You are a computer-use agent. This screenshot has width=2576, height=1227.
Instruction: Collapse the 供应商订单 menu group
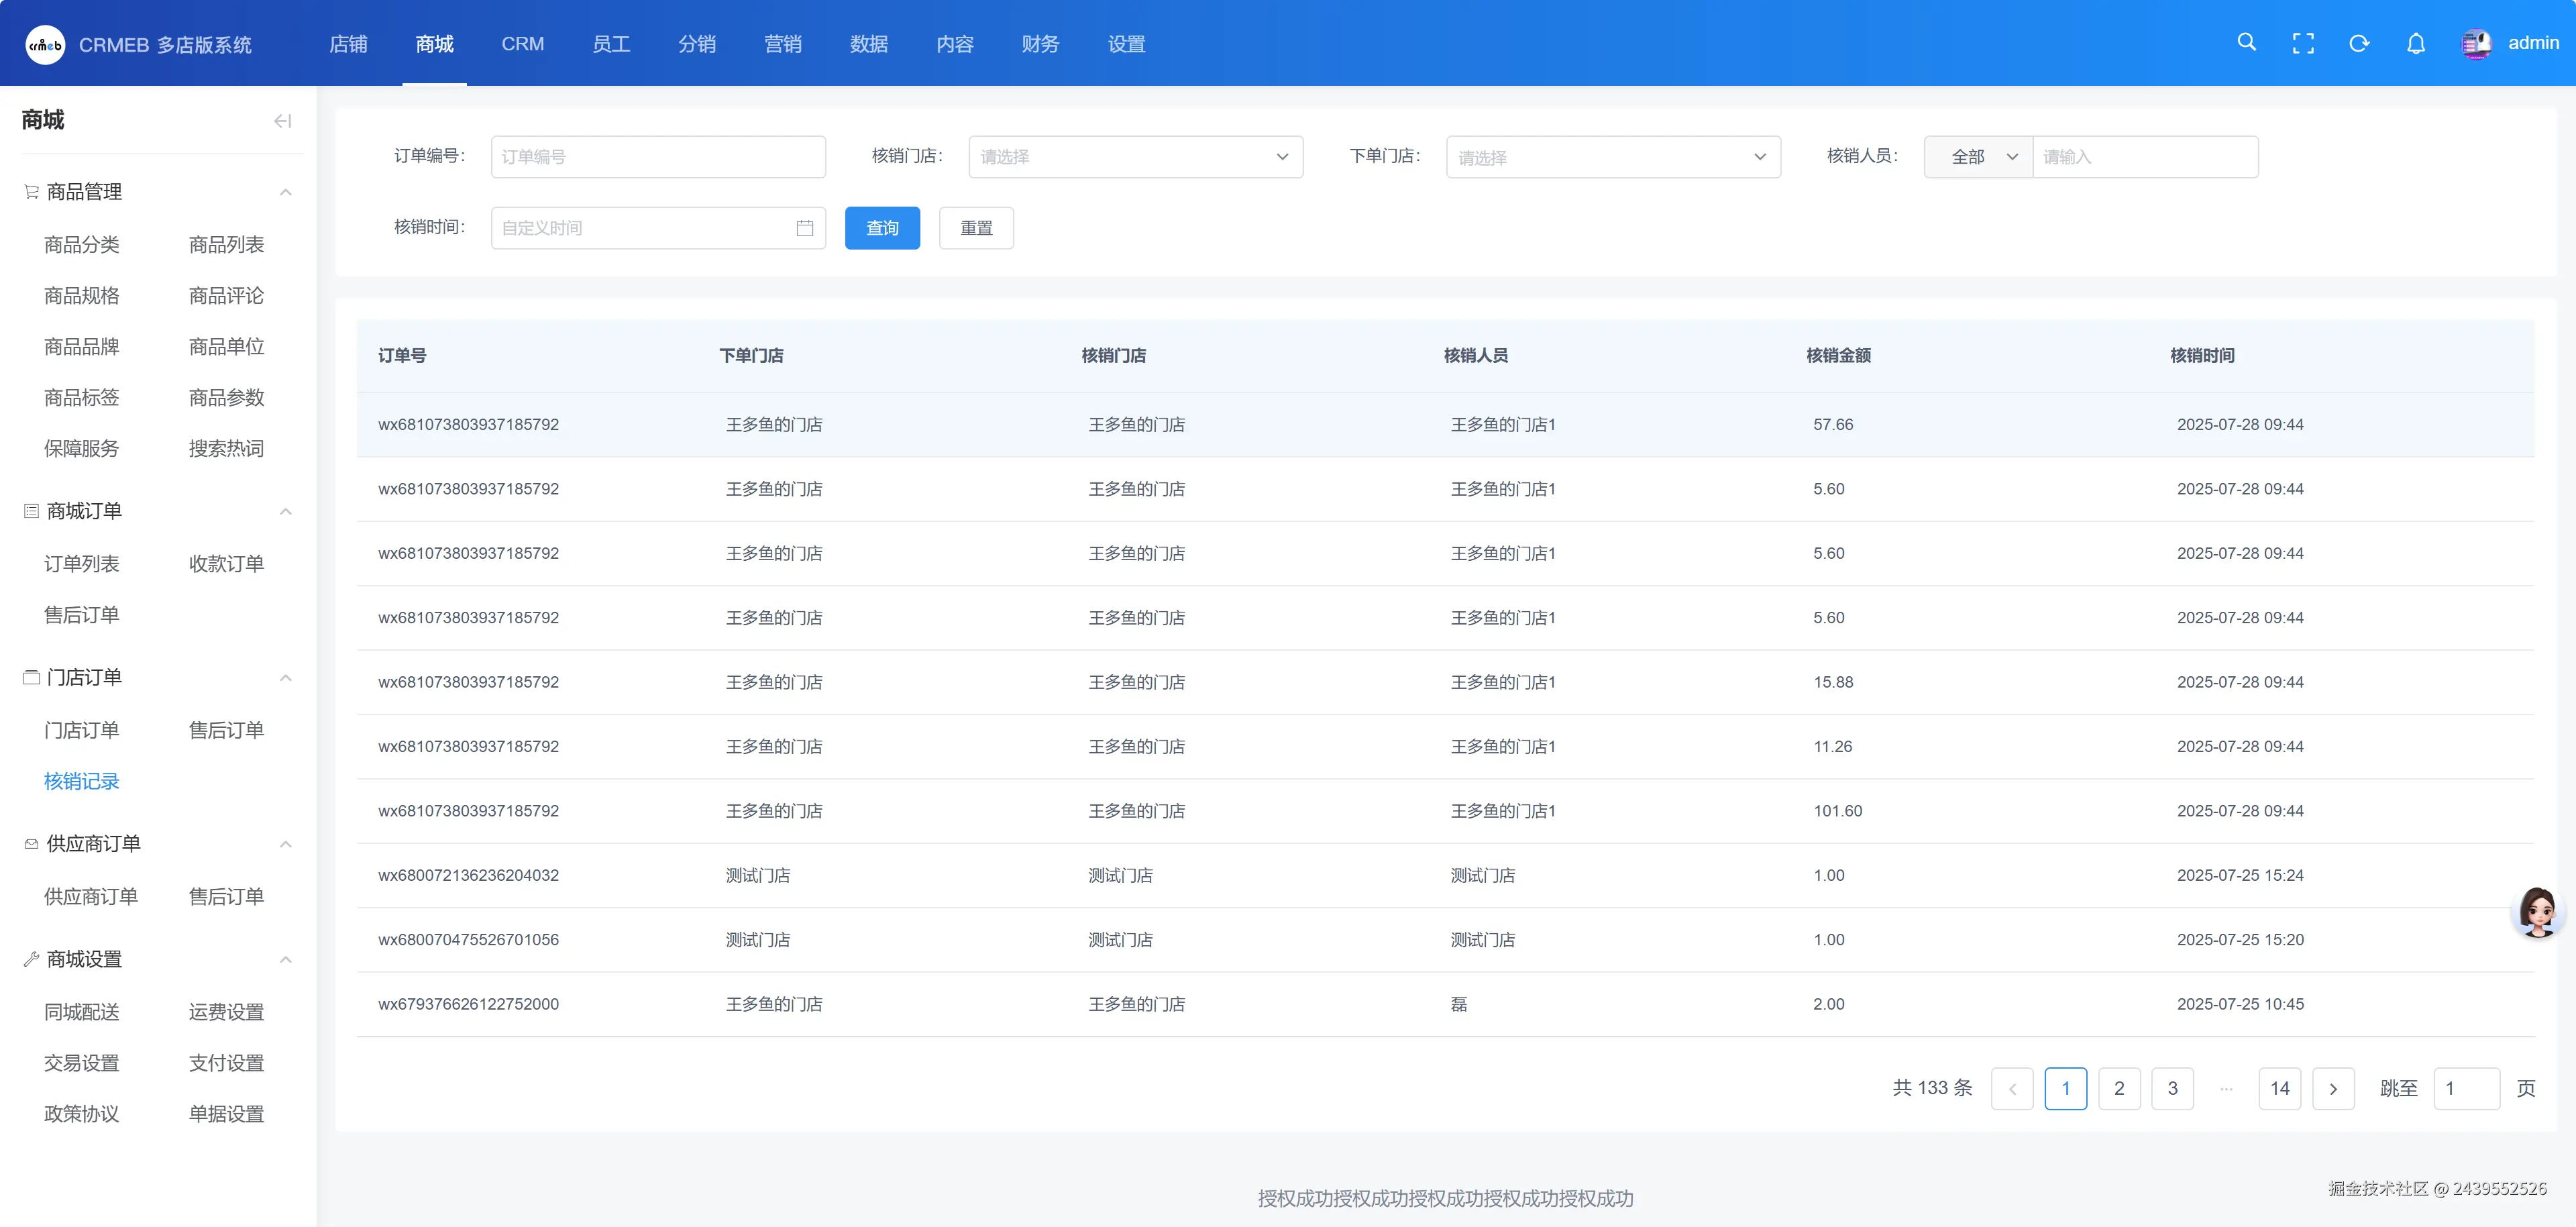click(286, 844)
